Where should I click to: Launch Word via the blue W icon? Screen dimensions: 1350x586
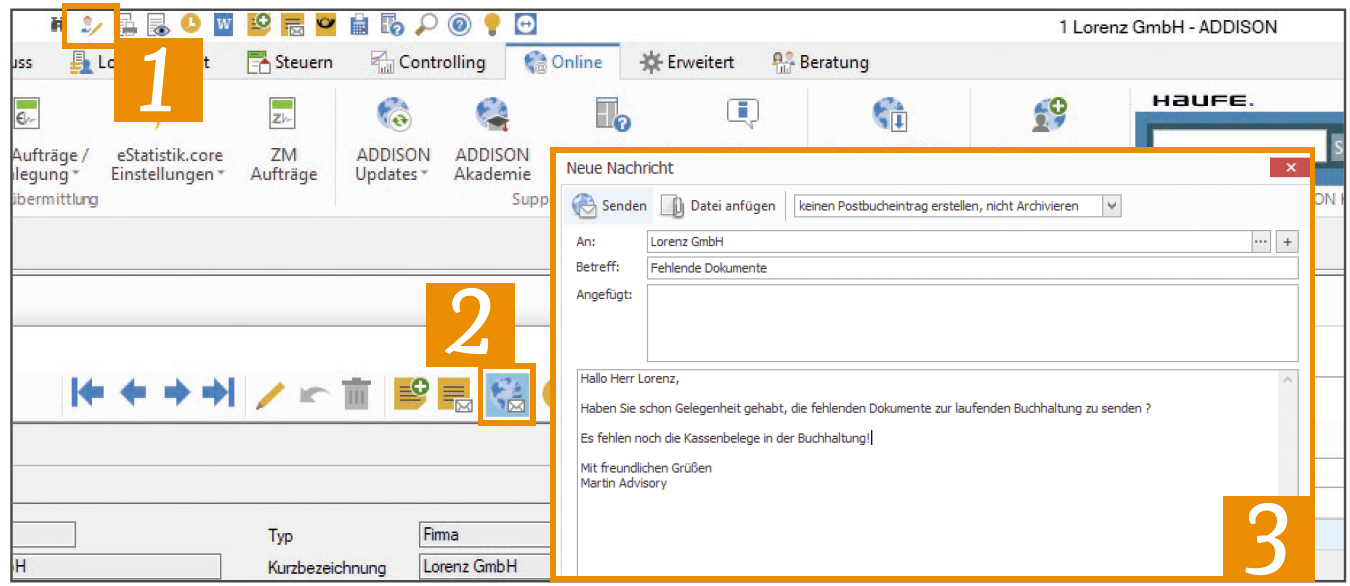point(224,26)
